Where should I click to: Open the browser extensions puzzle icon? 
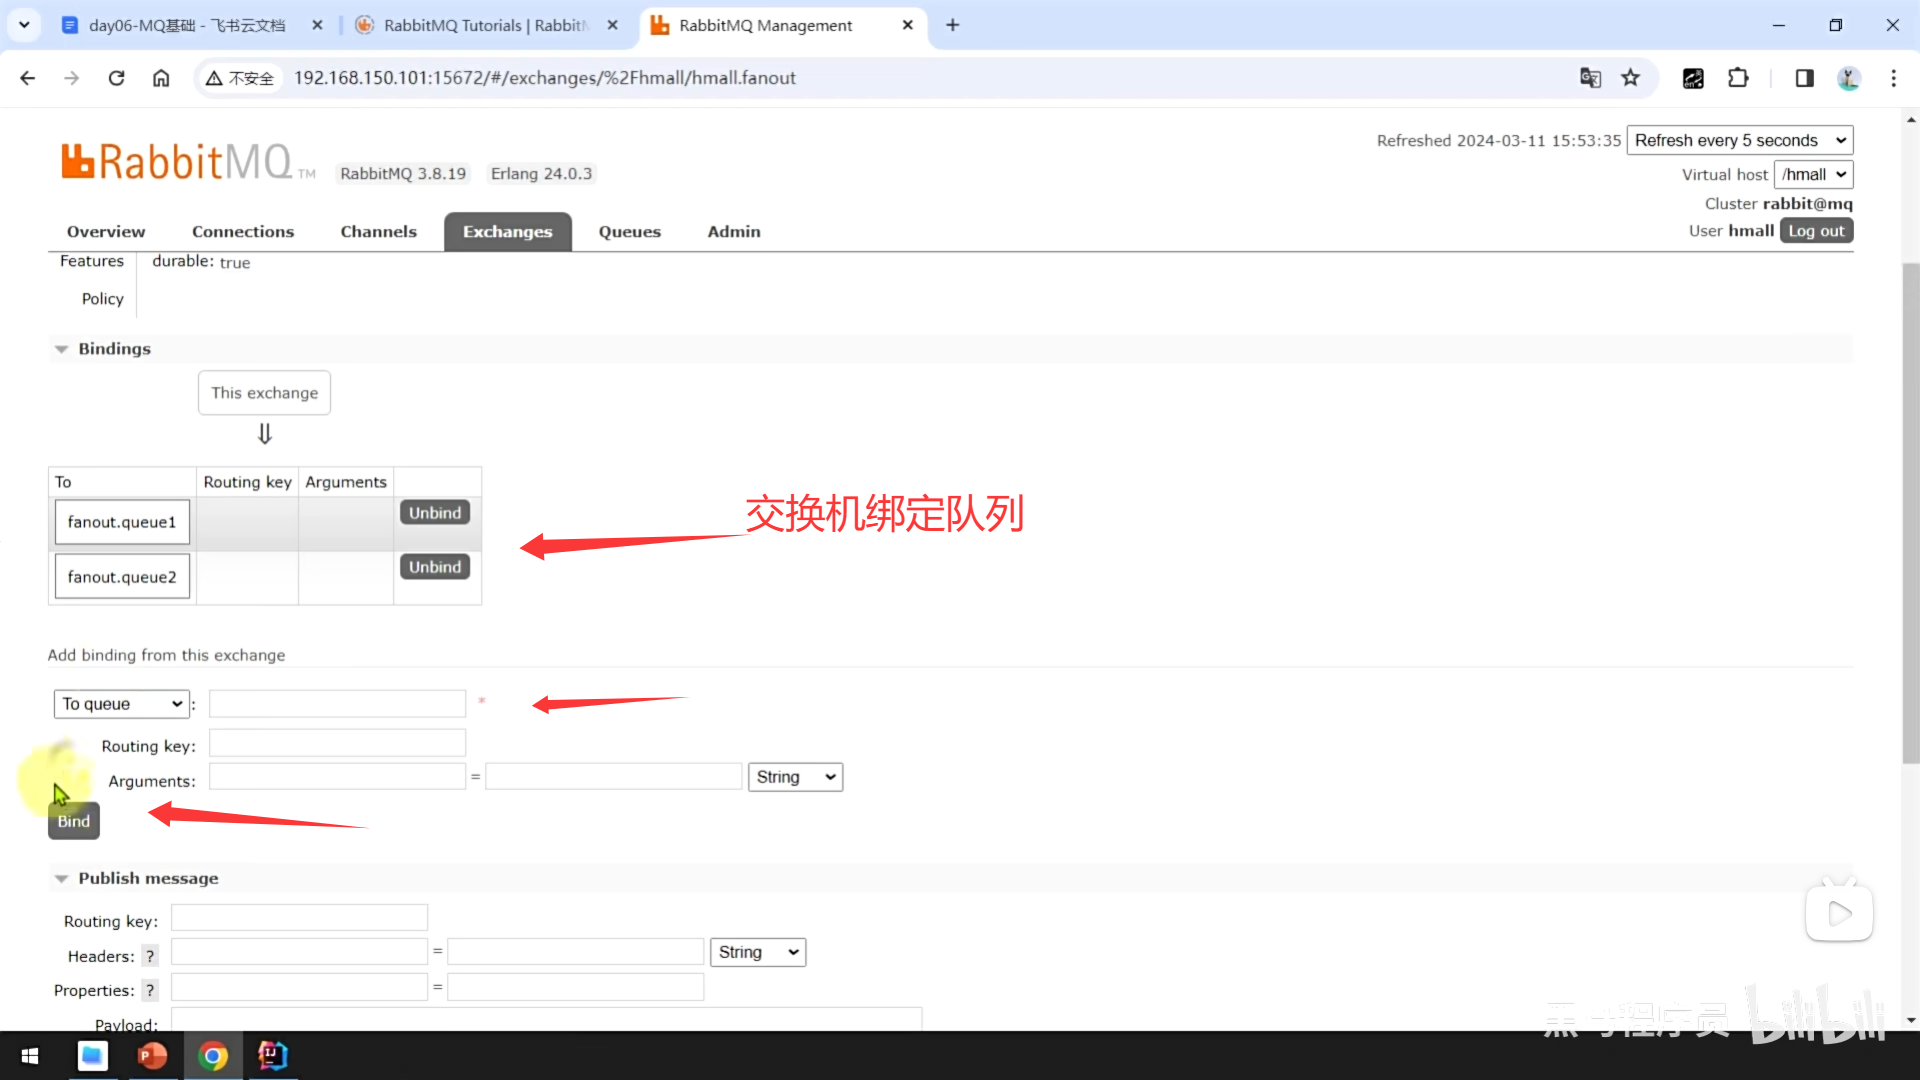(x=1738, y=78)
